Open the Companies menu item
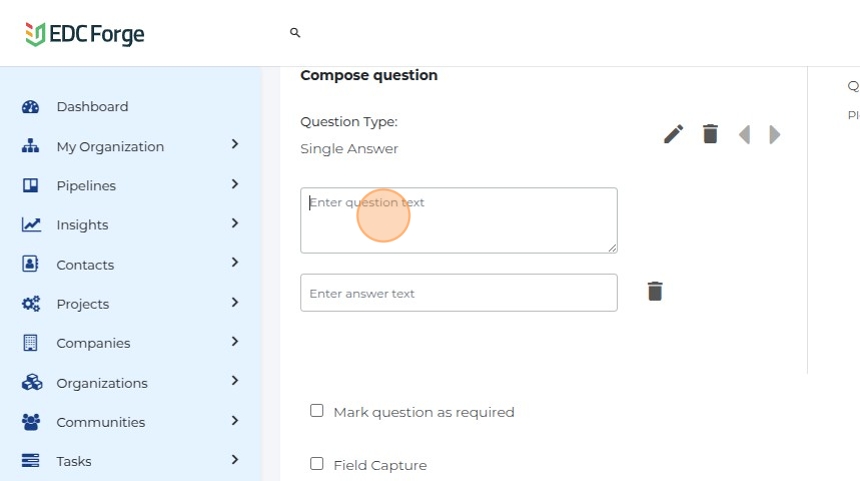Image resolution: width=860 pixels, height=481 pixels. (x=93, y=343)
